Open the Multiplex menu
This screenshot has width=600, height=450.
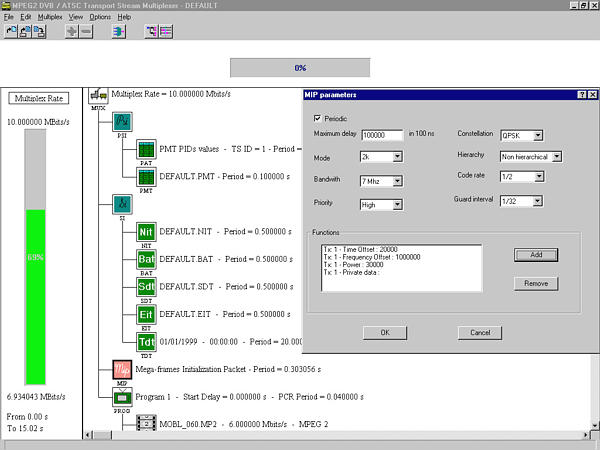[50, 17]
